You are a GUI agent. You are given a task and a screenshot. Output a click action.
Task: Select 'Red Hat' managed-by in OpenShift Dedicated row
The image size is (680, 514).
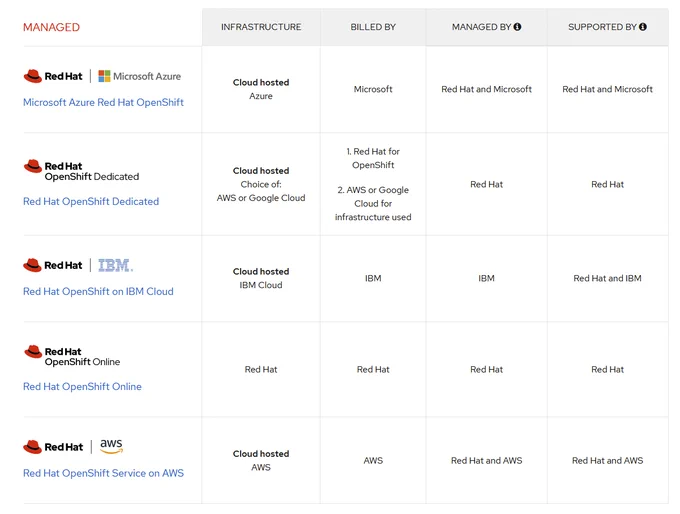pyautogui.click(x=487, y=184)
